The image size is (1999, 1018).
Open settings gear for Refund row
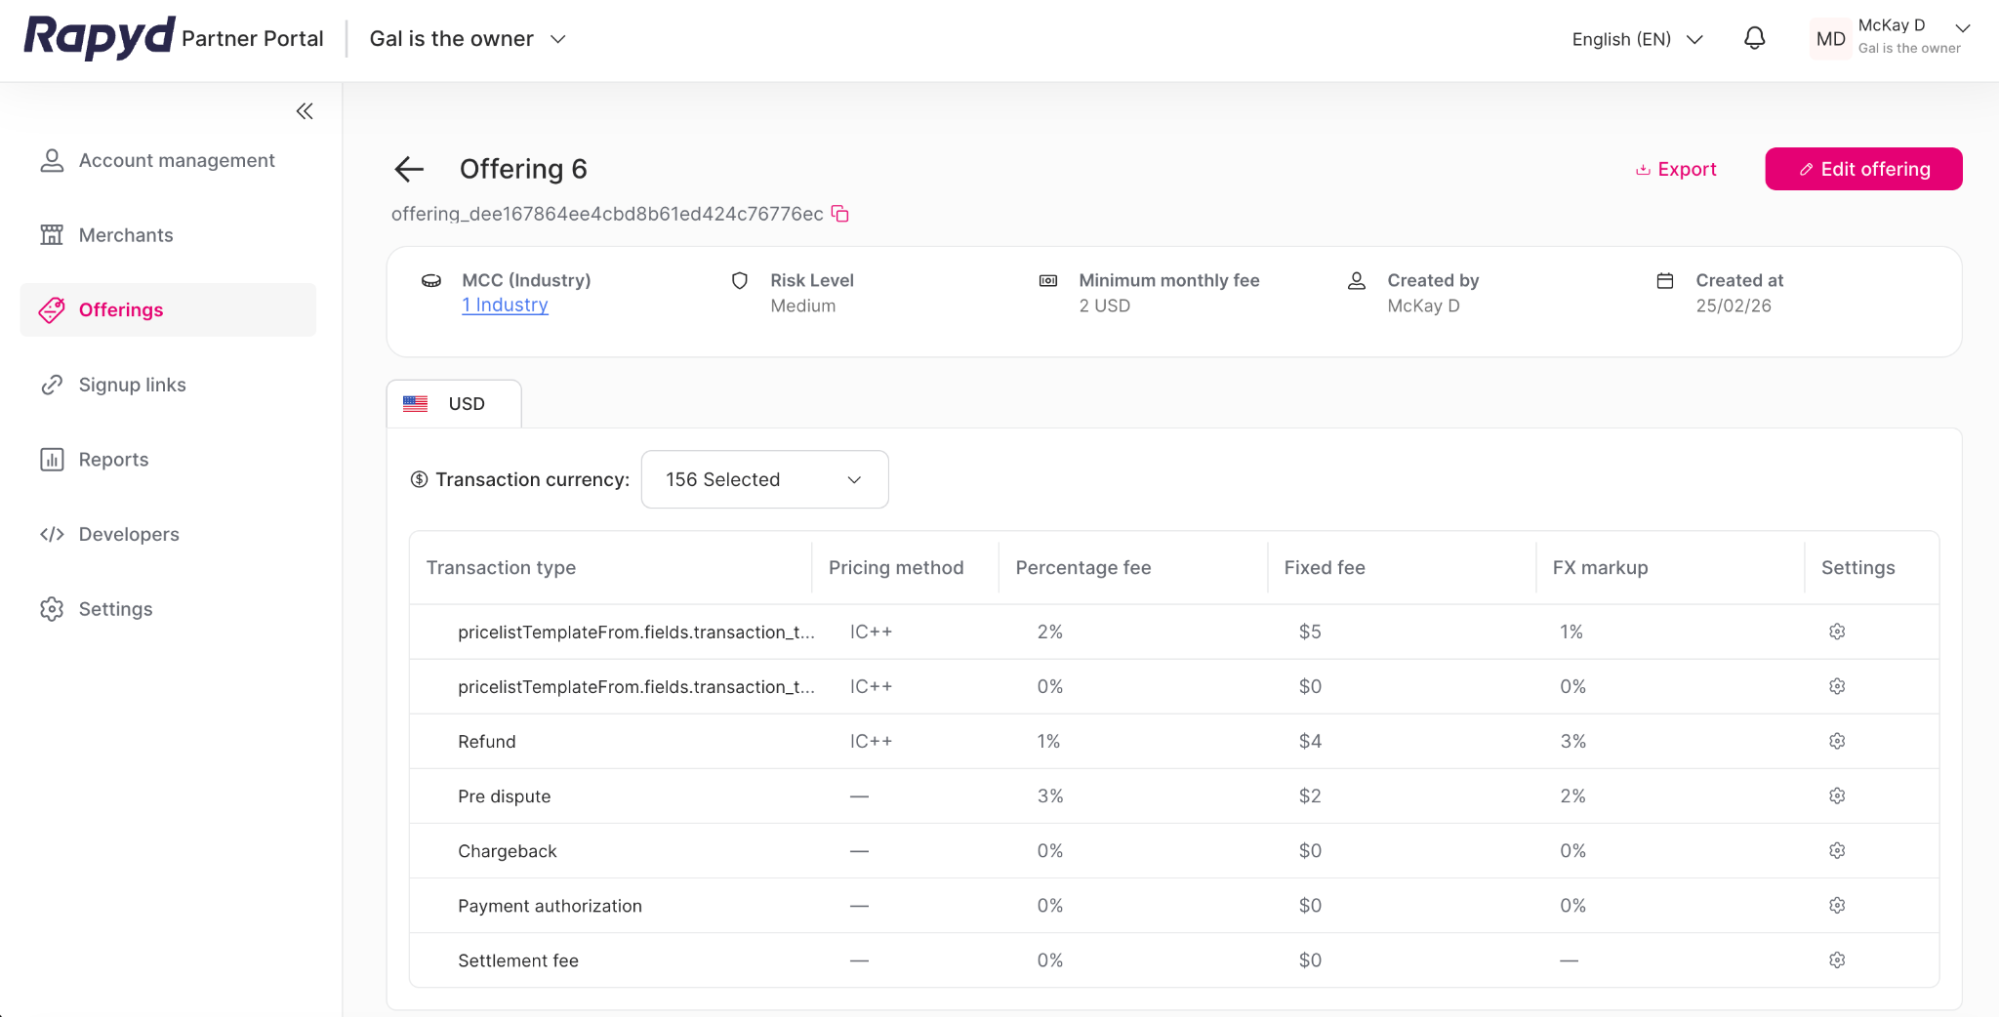click(x=1836, y=741)
